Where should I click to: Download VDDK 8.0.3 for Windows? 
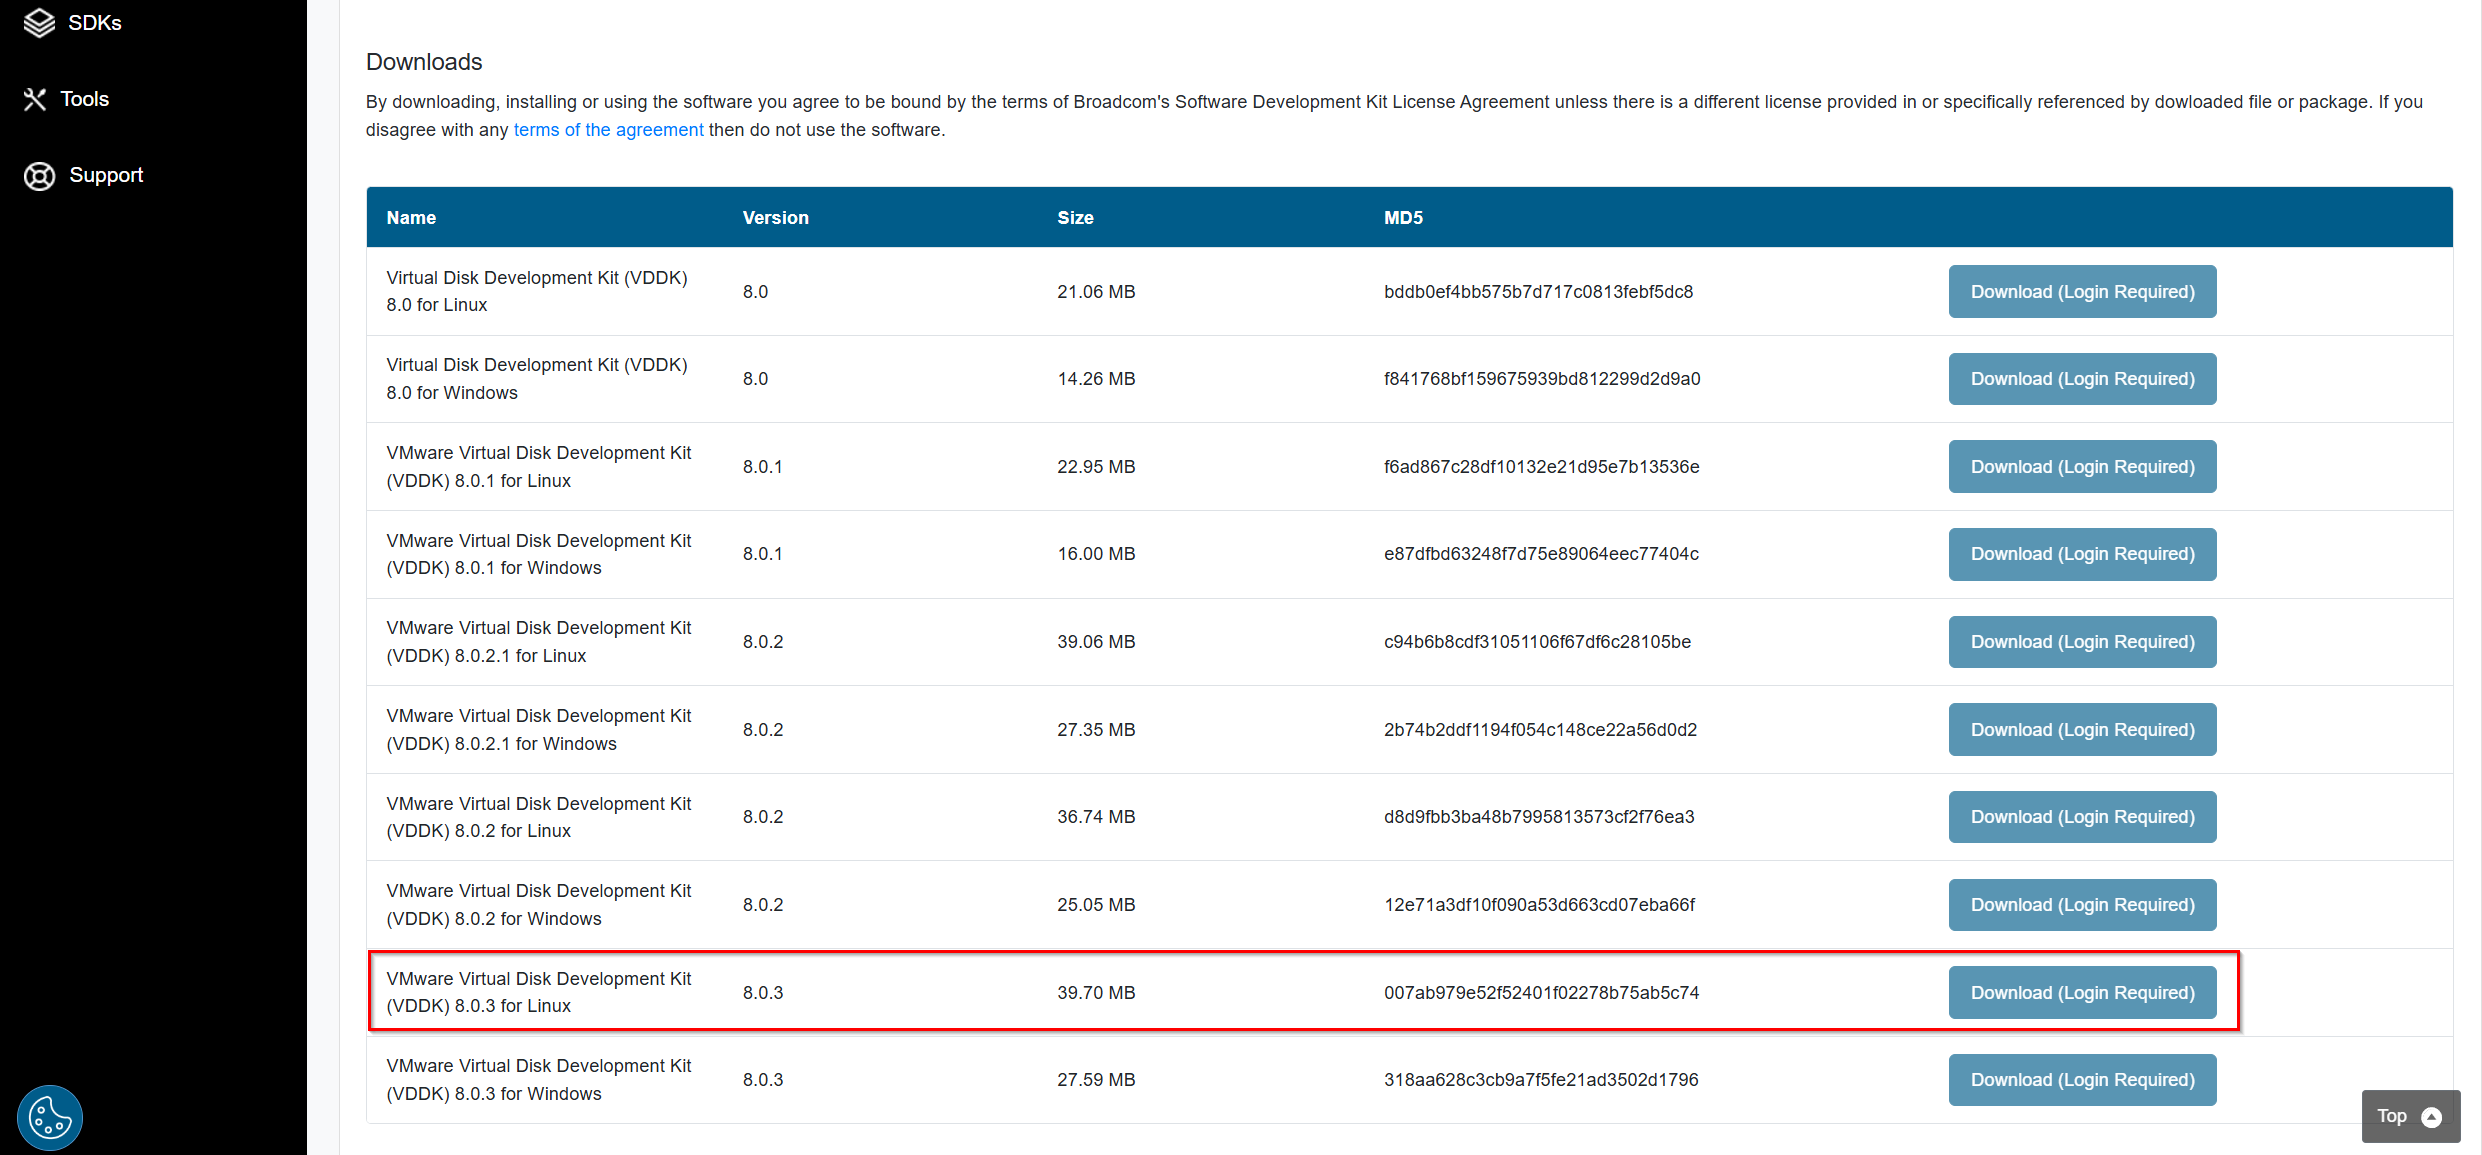(2082, 1080)
